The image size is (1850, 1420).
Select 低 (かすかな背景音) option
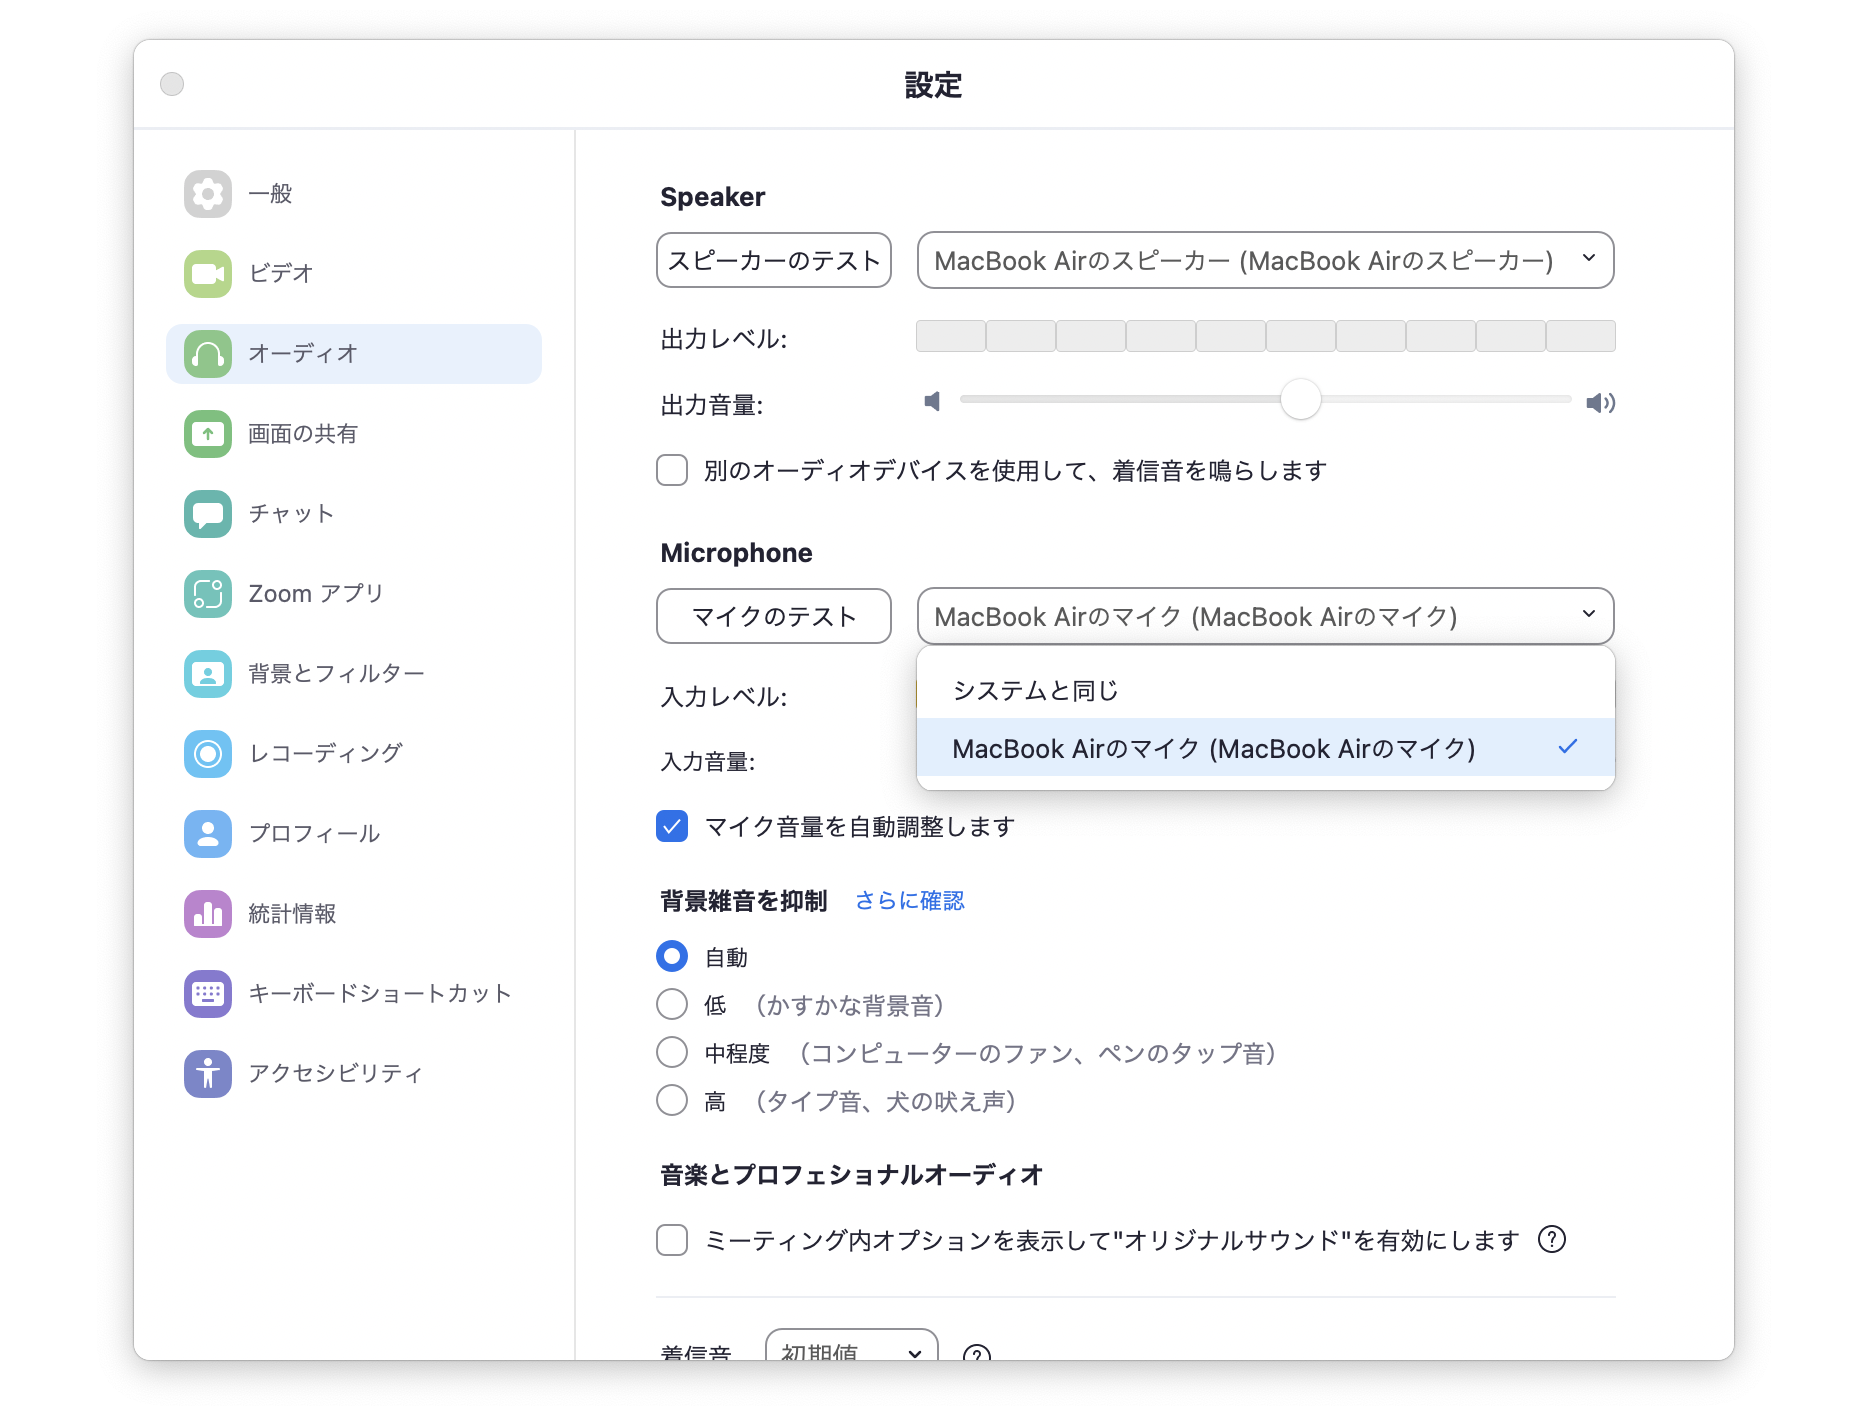[x=672, y=1004]
